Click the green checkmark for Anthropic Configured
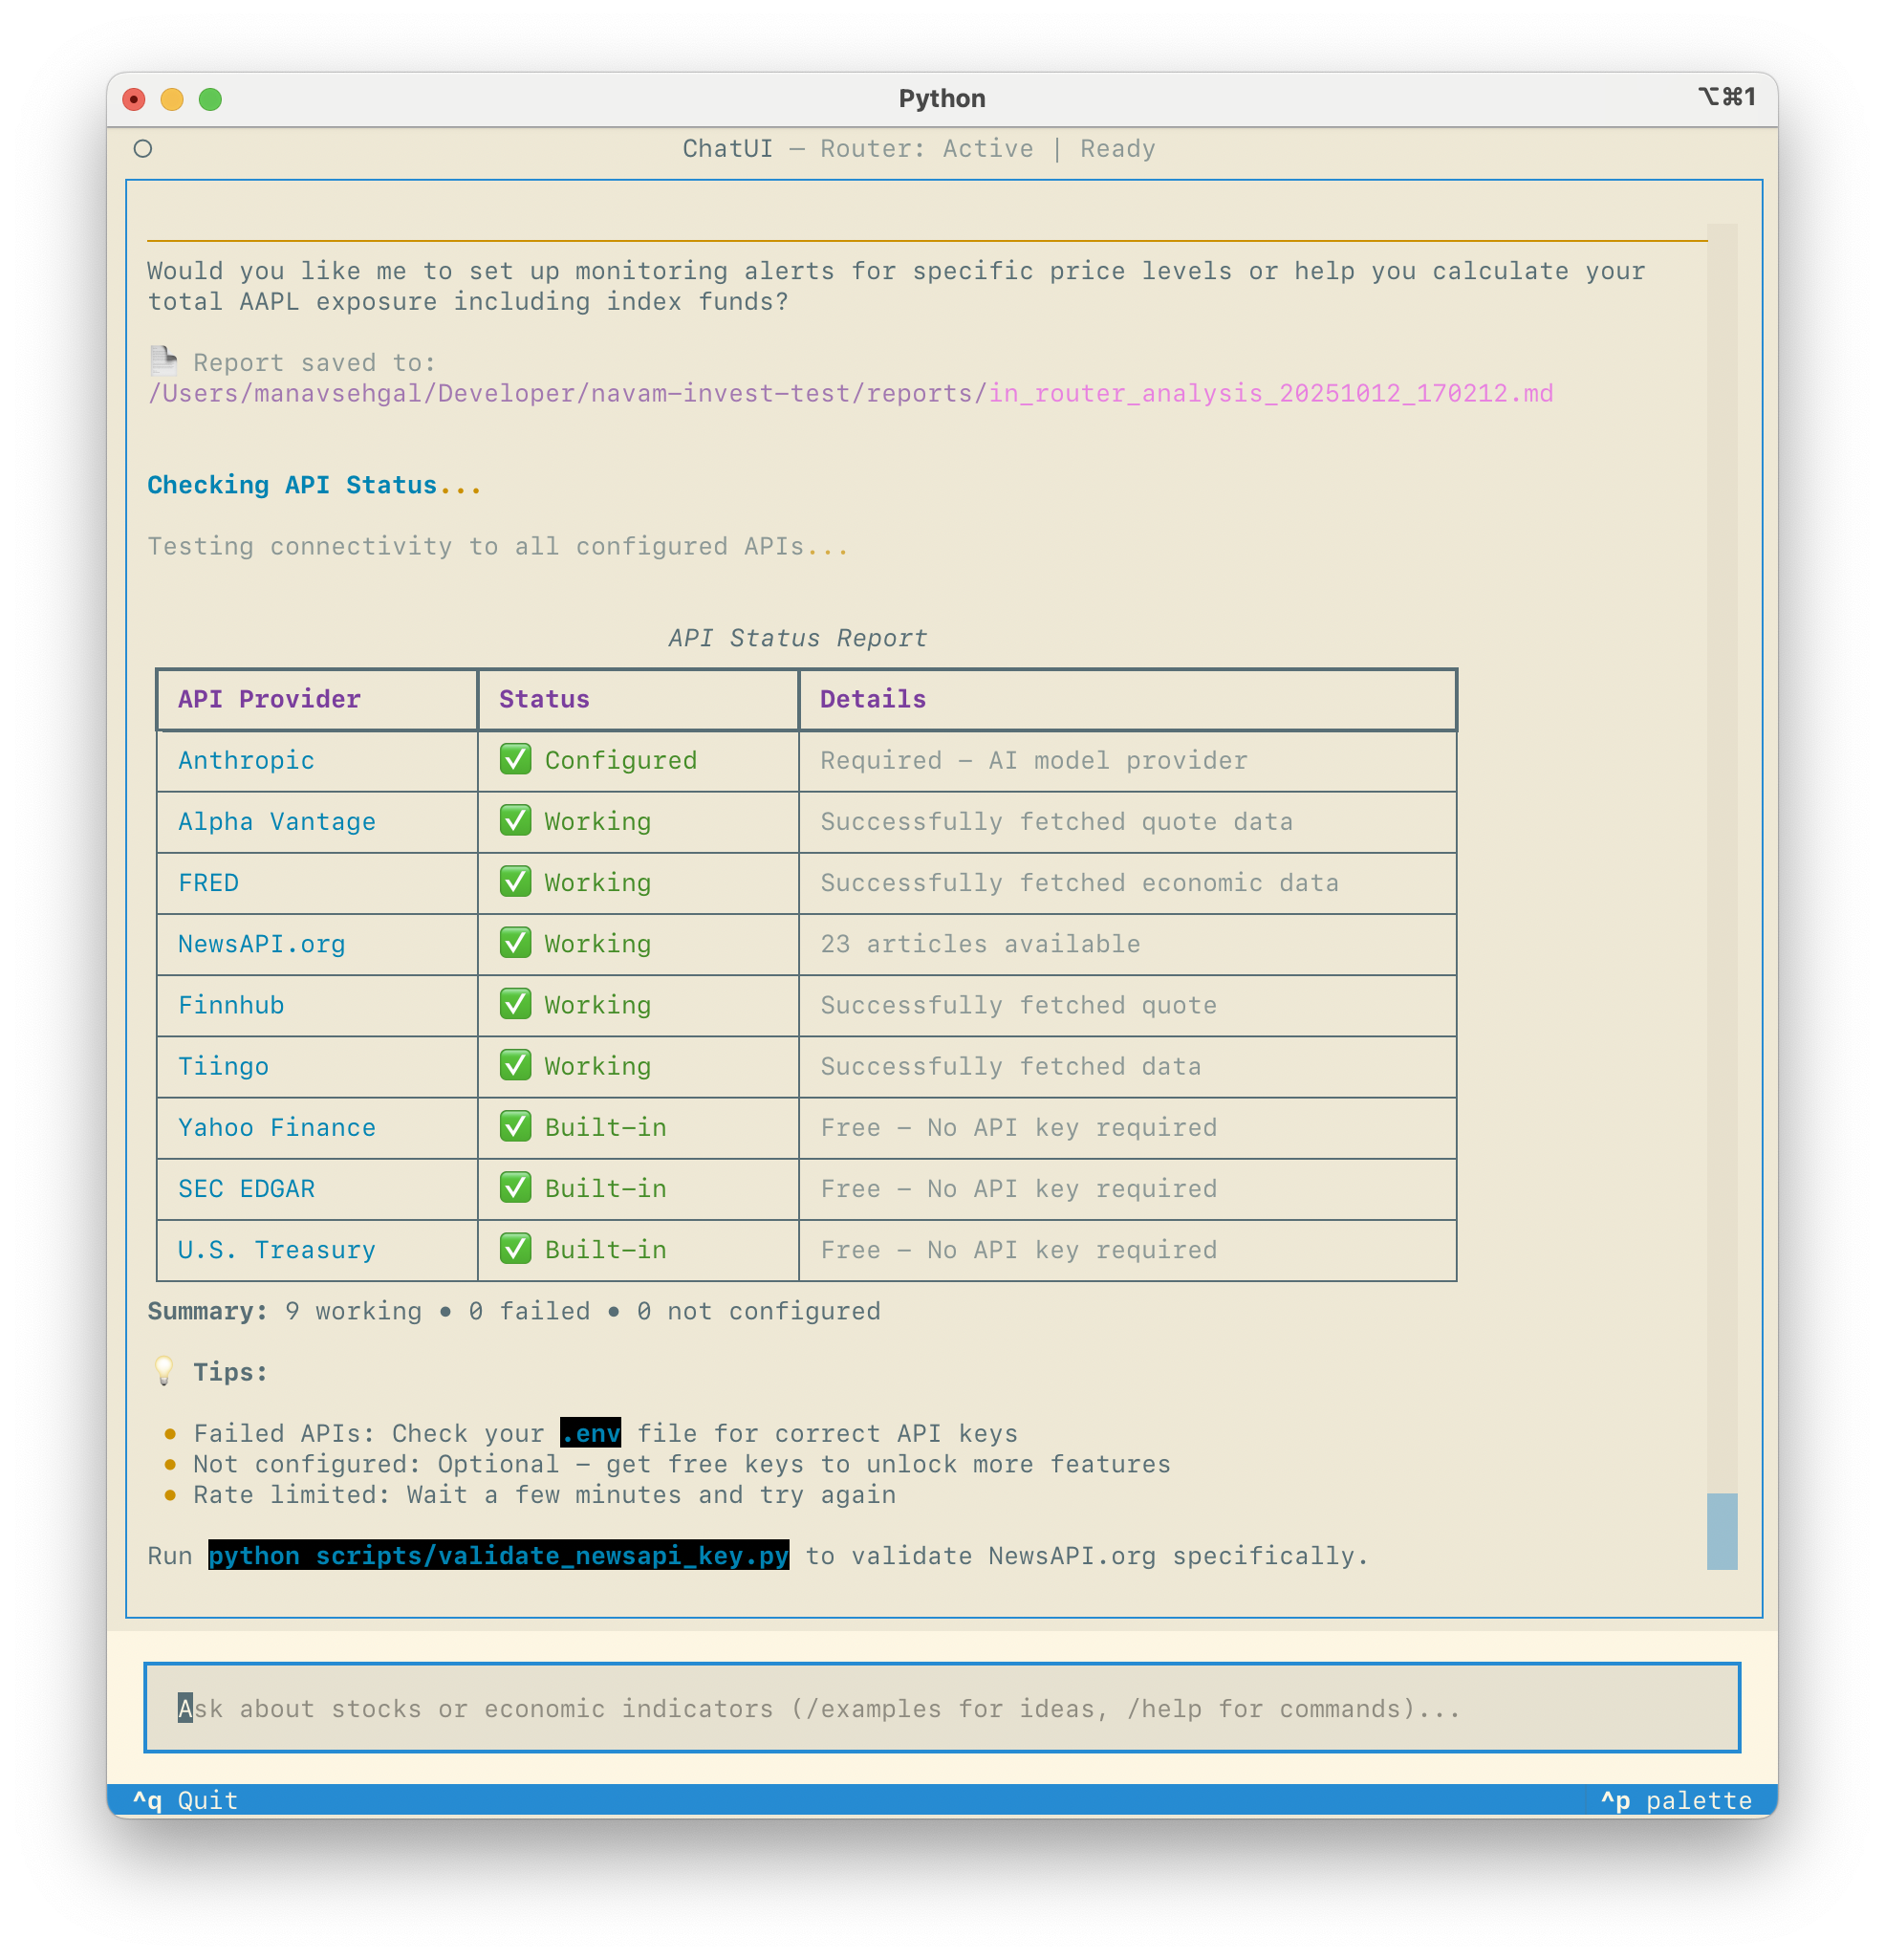 pos(514,760)
